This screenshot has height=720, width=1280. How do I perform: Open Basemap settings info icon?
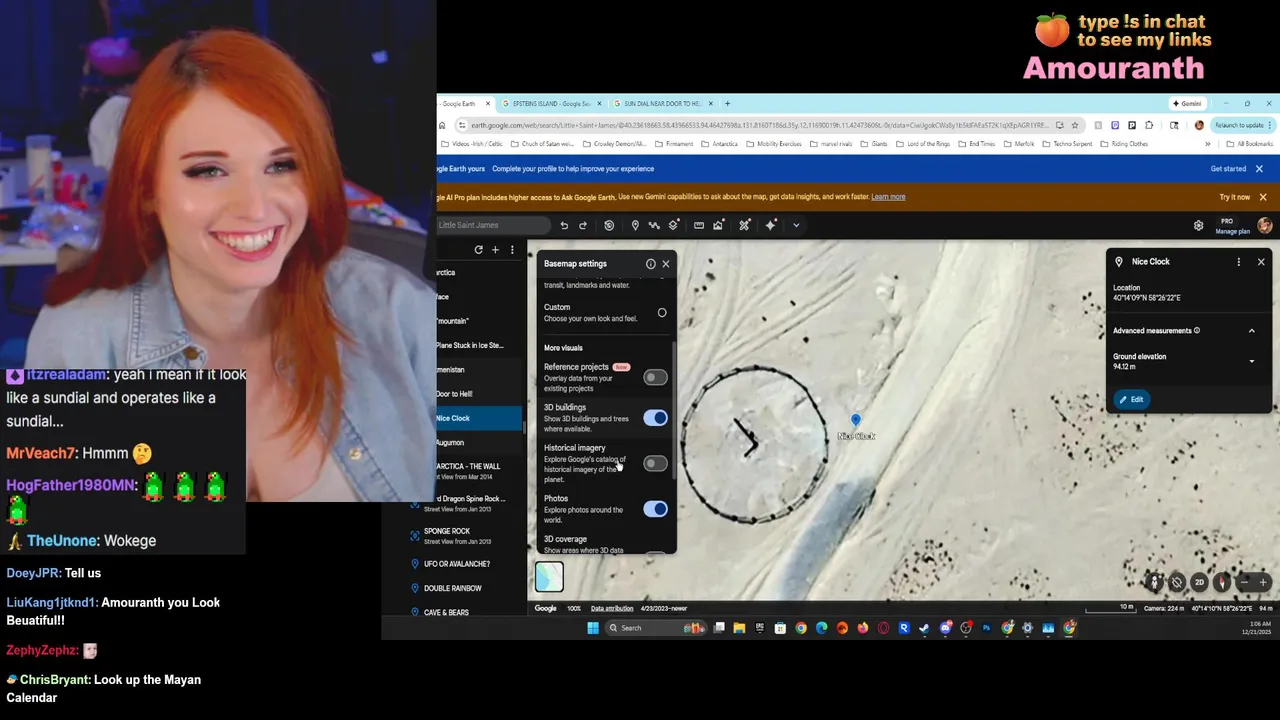tap(650, 264)
